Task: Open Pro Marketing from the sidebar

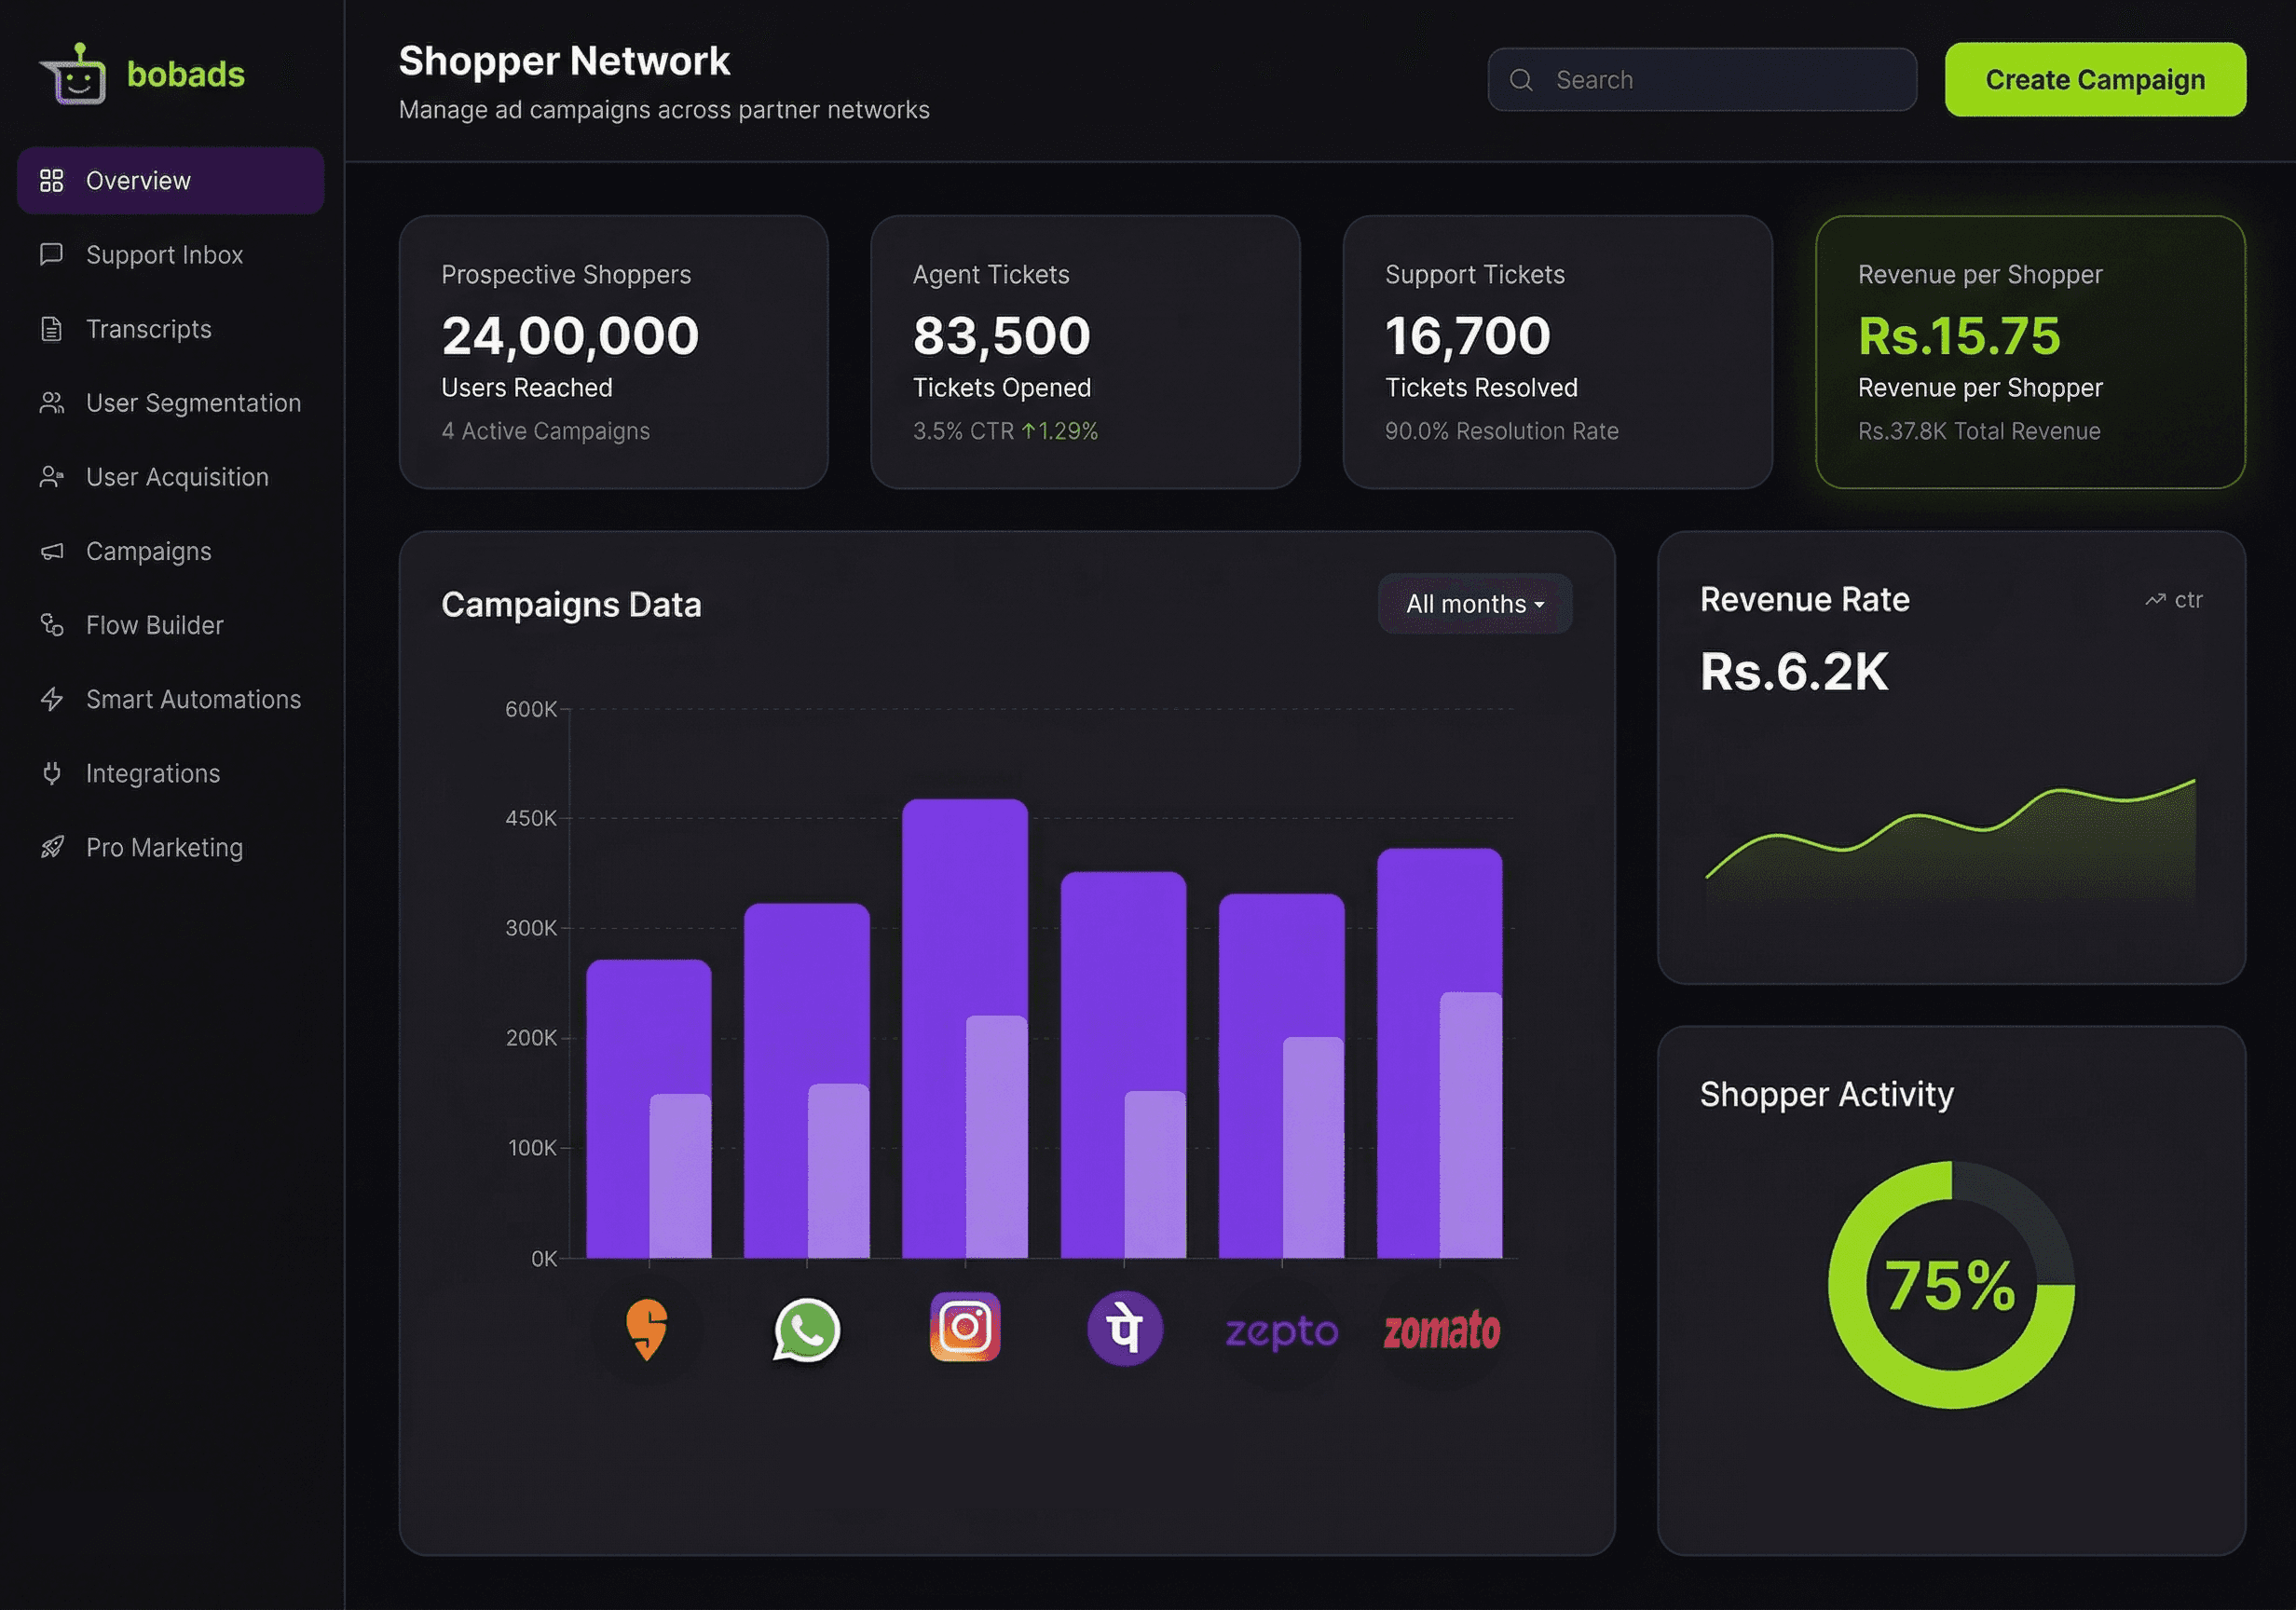Action: pos(164,847)
